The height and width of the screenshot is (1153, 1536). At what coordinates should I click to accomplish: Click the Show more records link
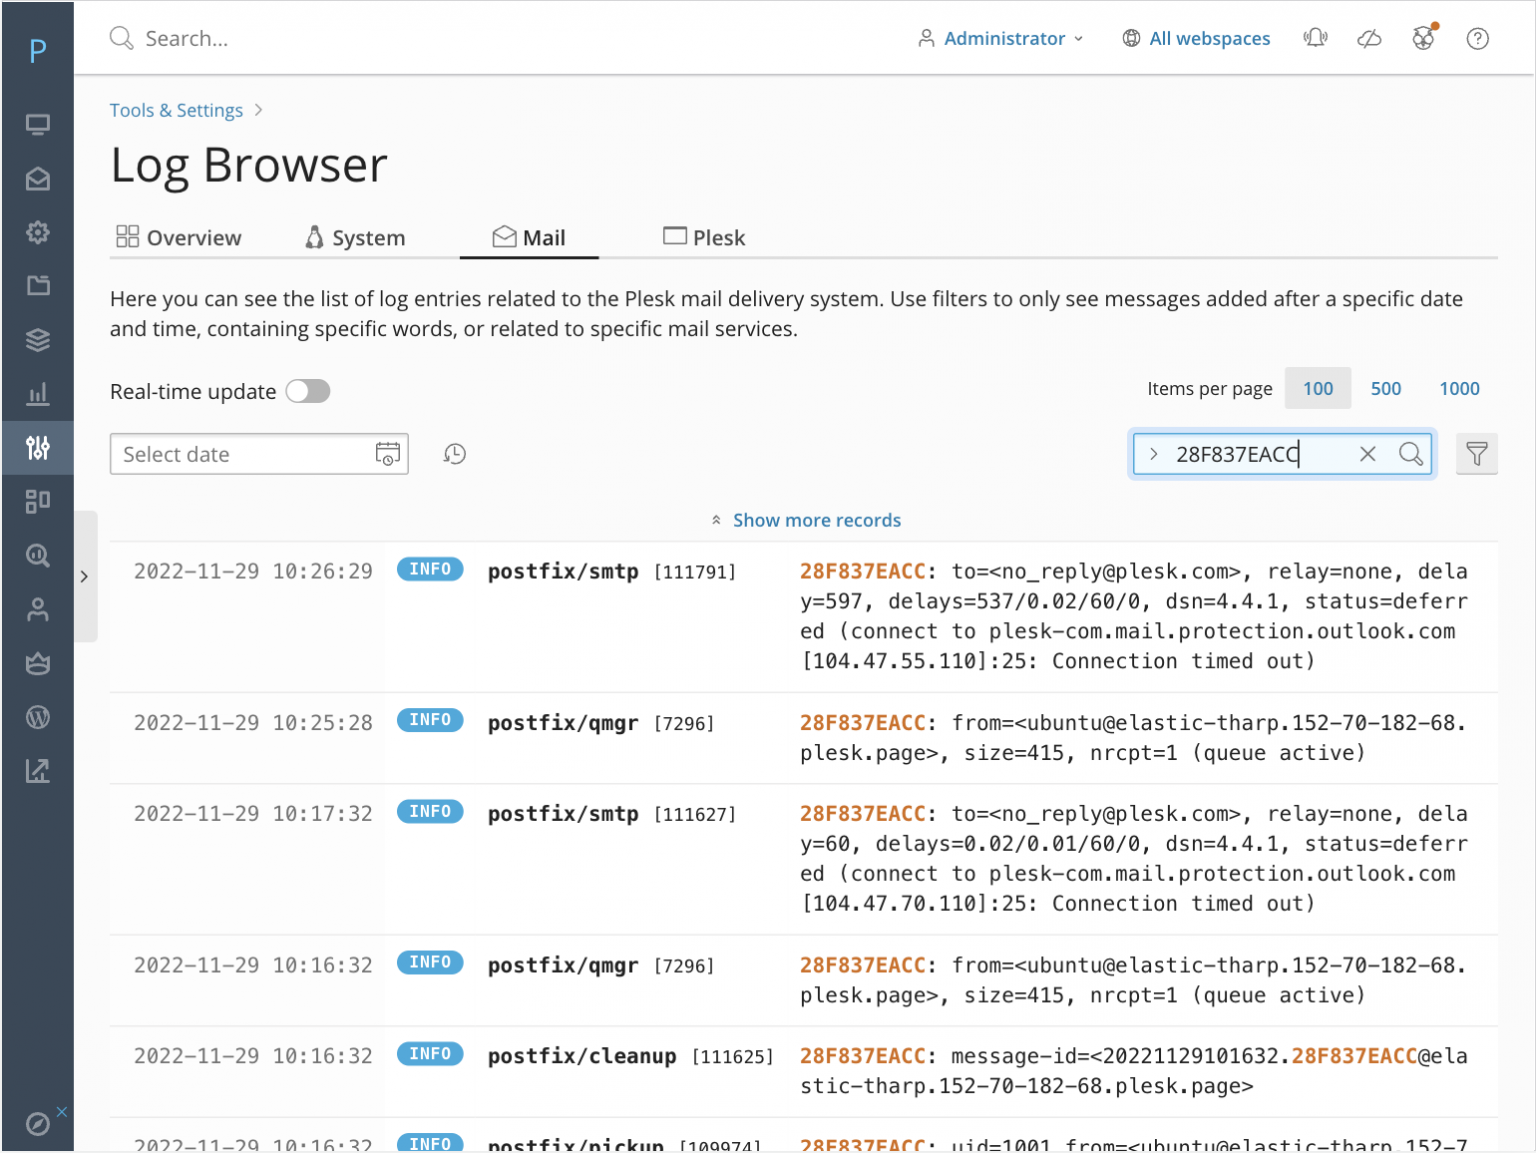[816, 520]
